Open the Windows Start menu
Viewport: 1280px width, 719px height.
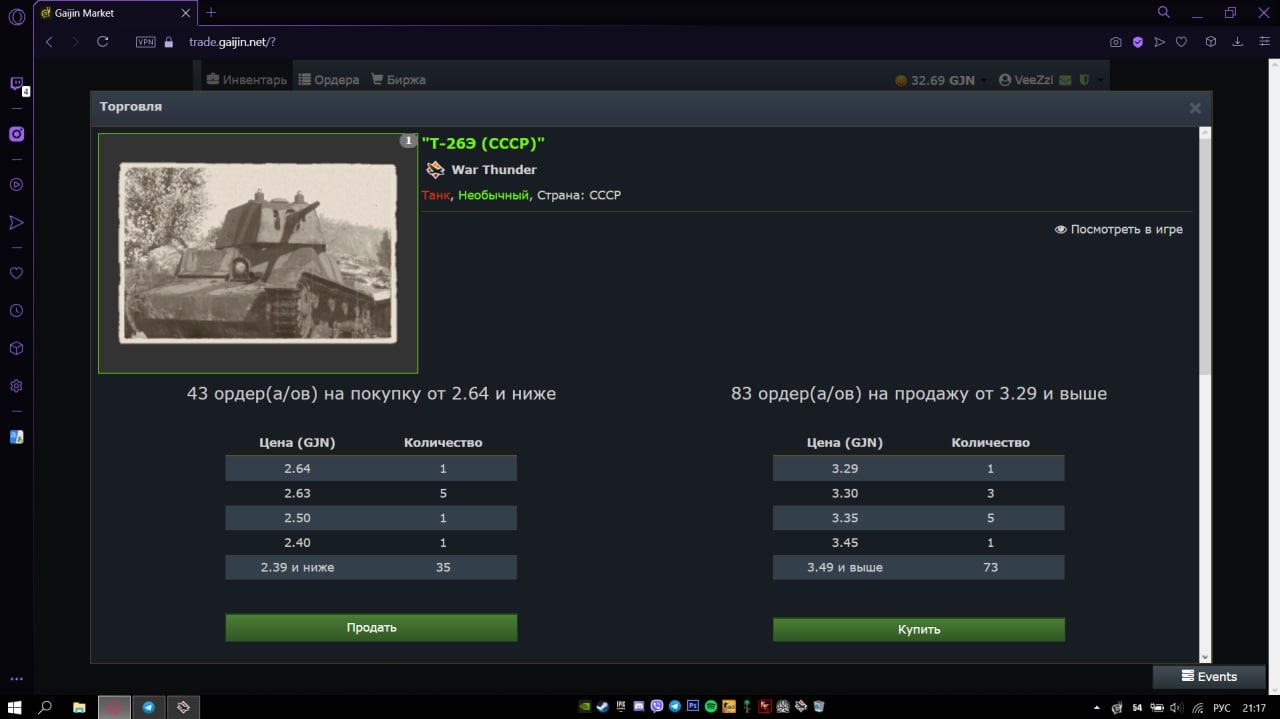click(15, 707)
